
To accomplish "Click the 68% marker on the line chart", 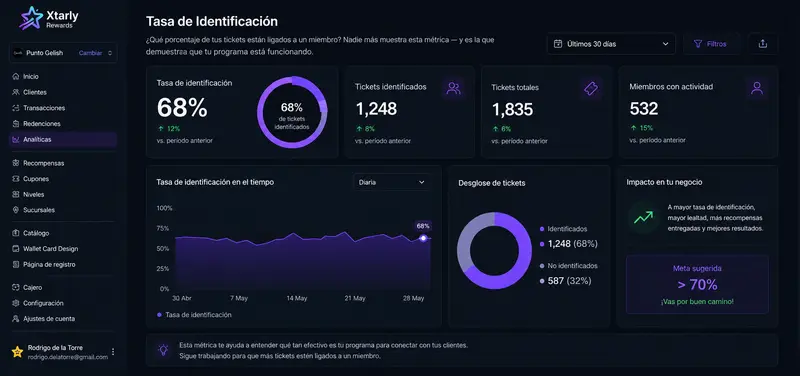I will [x=423, y=238].
